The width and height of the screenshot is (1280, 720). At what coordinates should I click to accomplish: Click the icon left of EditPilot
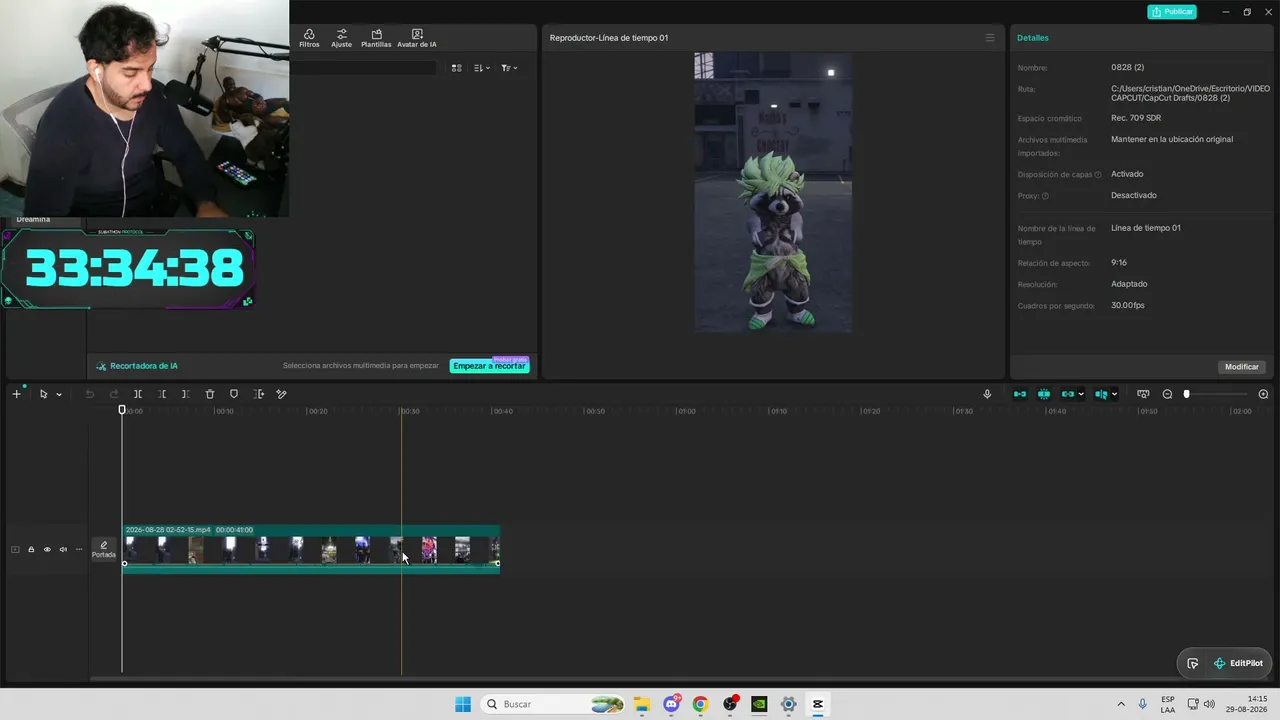(1193, 663)
